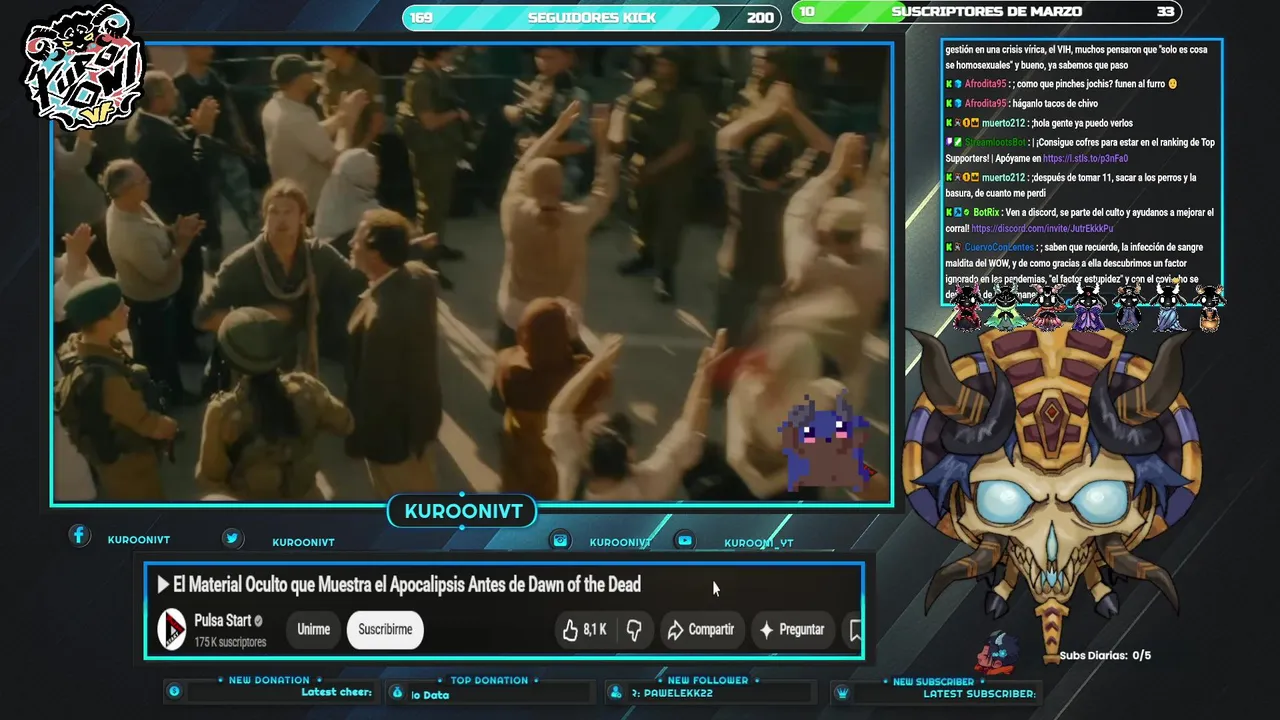Screen dimensions: 1280x720
Task: Click the Suscriptores de Marzo progress bar
Action: pos(987,12)
